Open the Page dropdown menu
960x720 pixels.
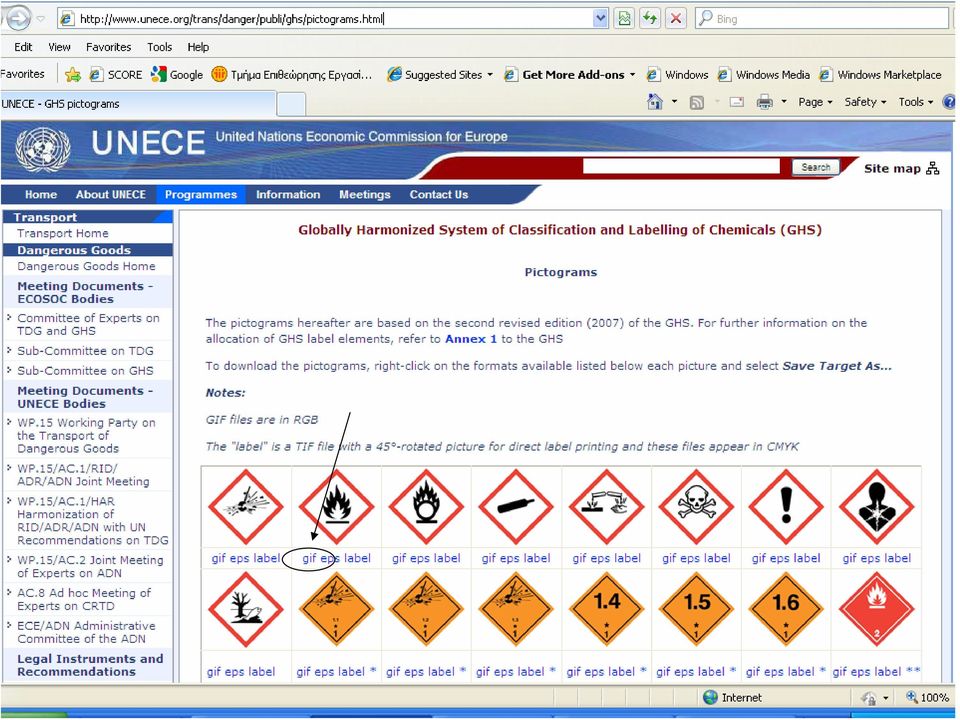pyautogui.click(x=815, y=102)
